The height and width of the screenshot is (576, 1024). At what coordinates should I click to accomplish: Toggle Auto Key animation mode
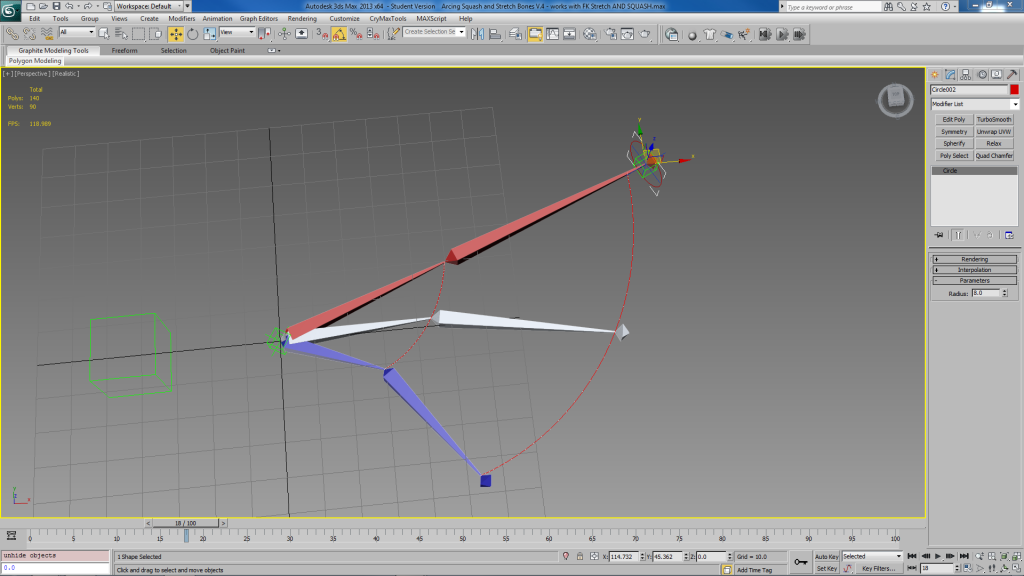point(826,556)
